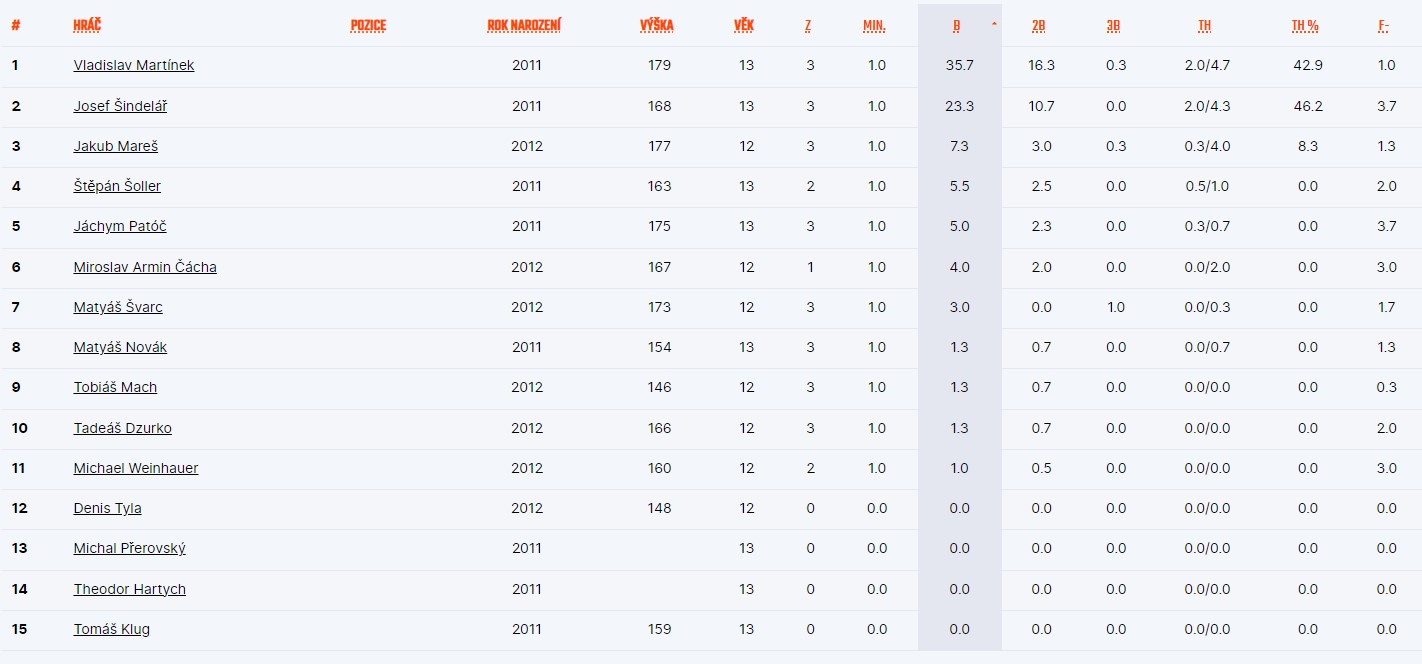Sort table by HRÁČ column header
The image size is (1422, 664).
(87, 25)
